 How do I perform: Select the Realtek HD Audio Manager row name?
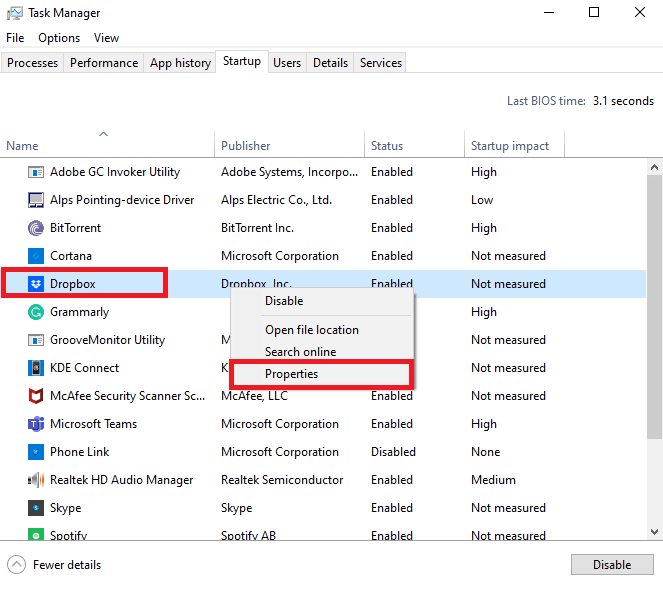(121, 480)
